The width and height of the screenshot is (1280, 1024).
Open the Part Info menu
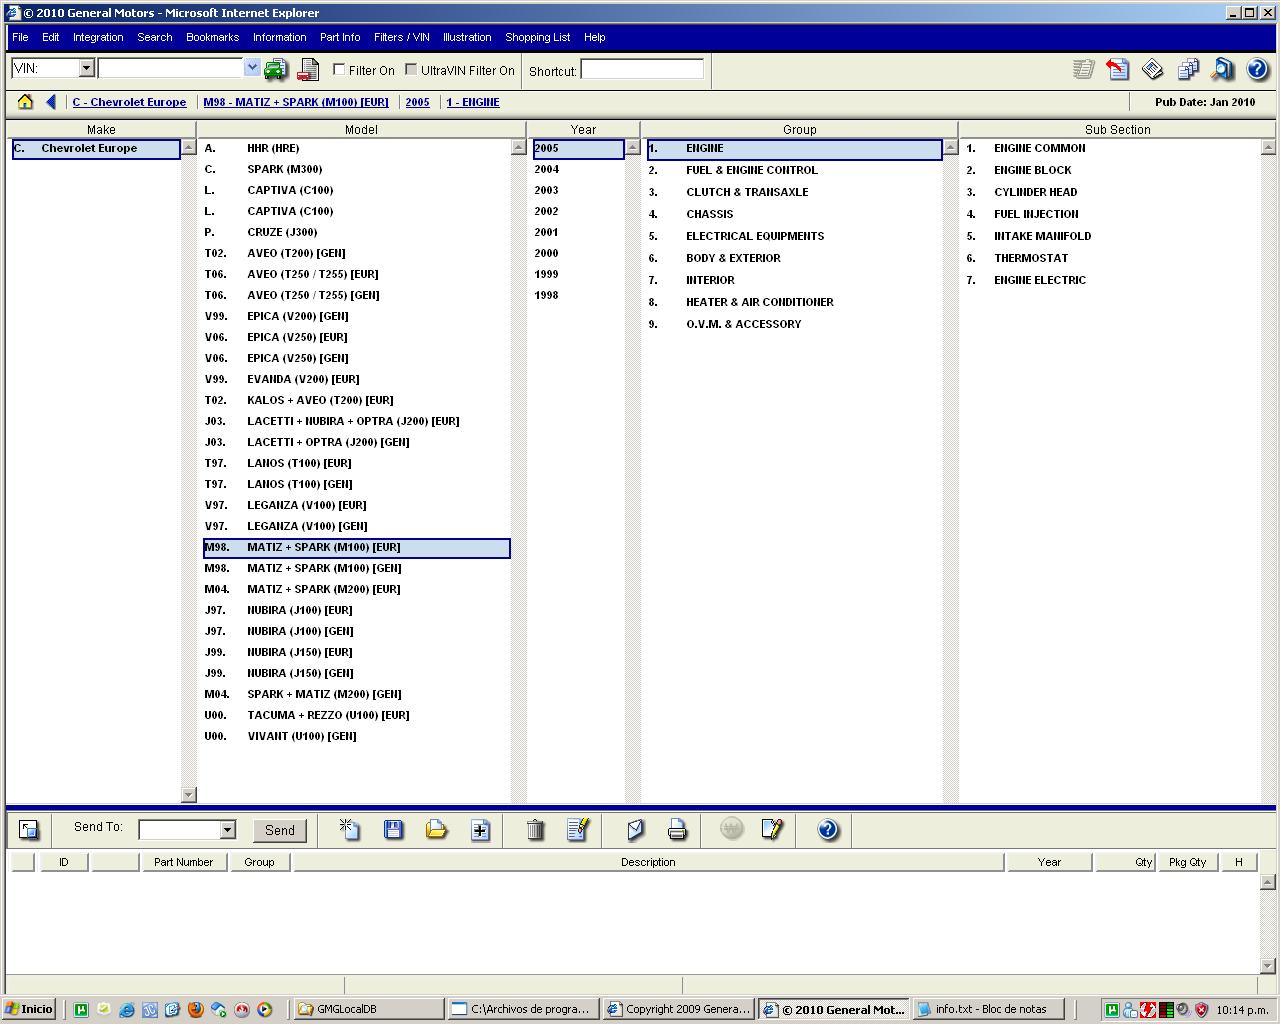pyautogui.click(x=340, y=37)
